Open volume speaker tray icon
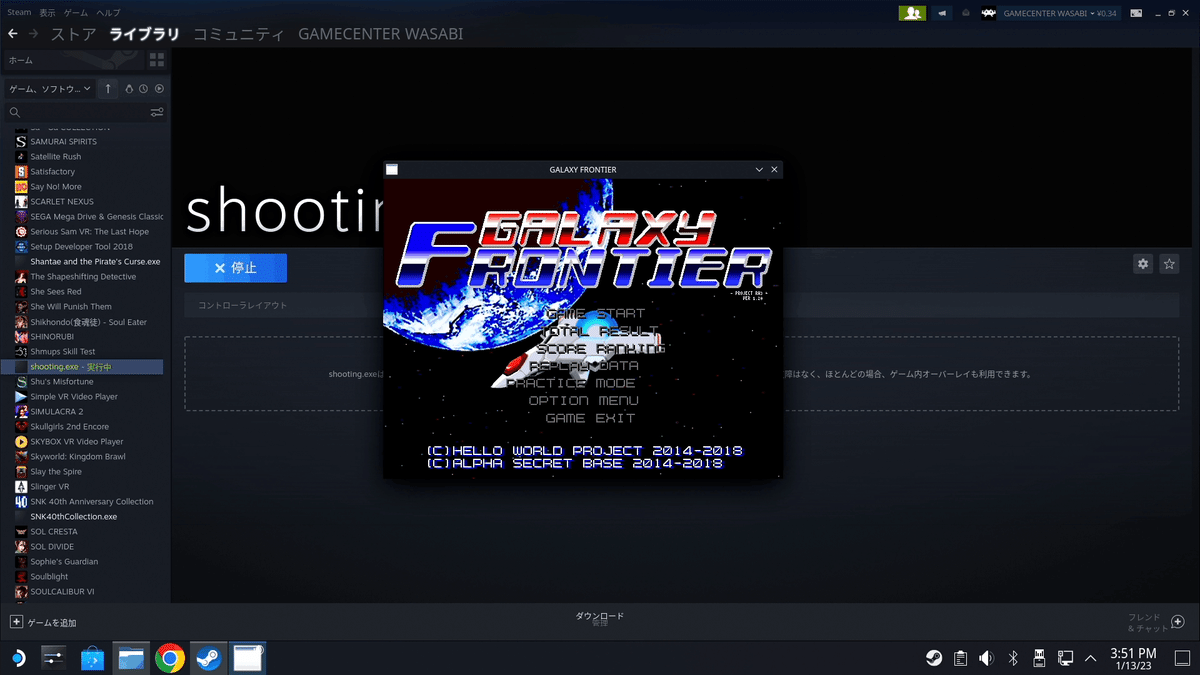Image resolution: width=1200 pixels, height=675 pixels. pyautogui.click(x=986, y=657)
